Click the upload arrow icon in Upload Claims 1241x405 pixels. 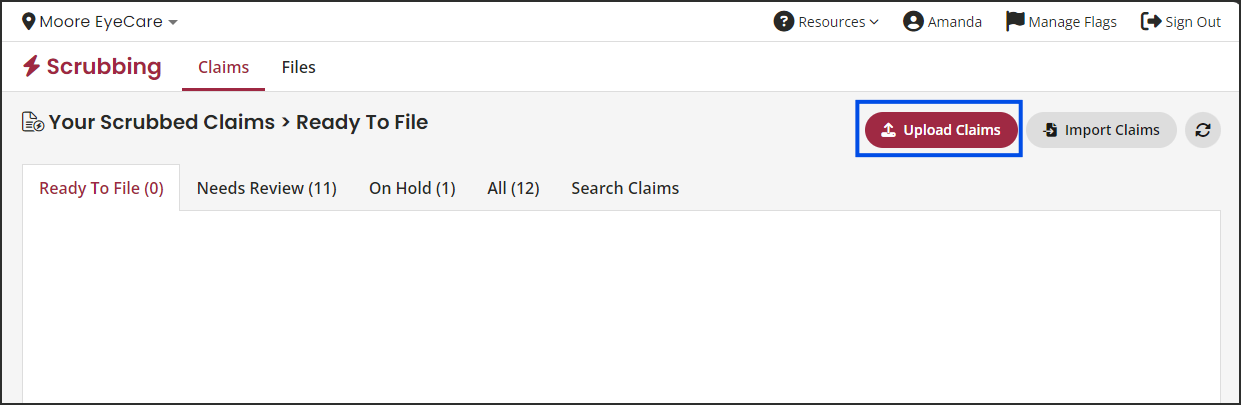point(888,130)
